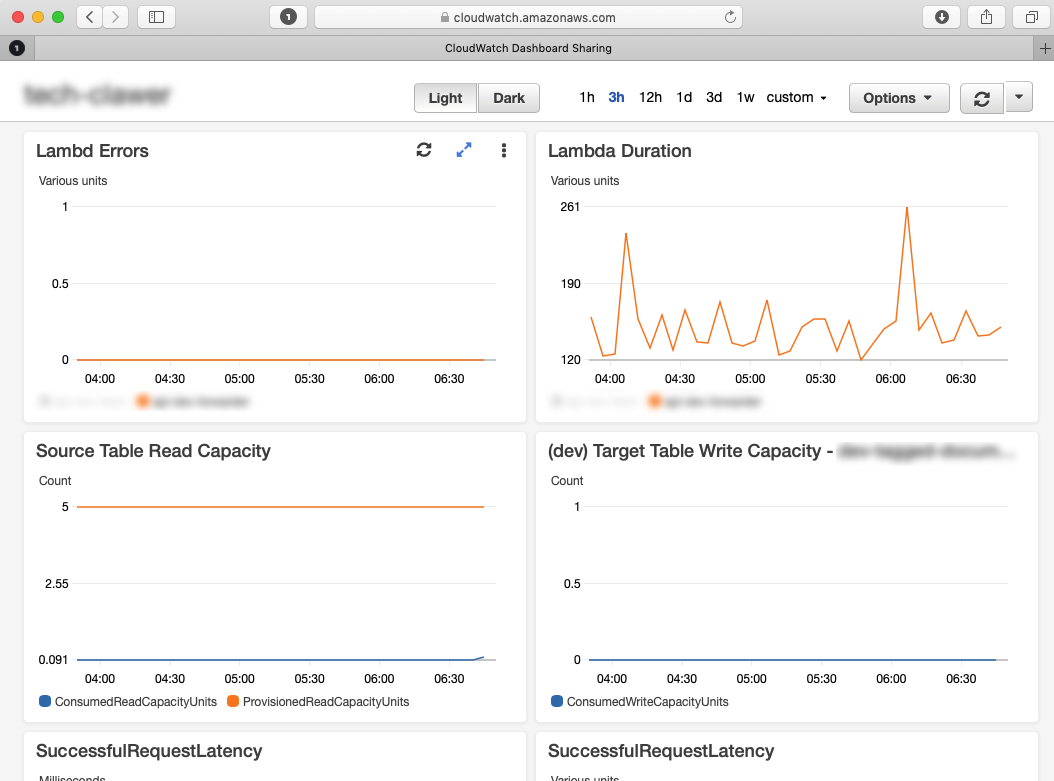Select the 12h time range
The width and height of the screenshot is (1054, 781).
(x=650, y=97)
